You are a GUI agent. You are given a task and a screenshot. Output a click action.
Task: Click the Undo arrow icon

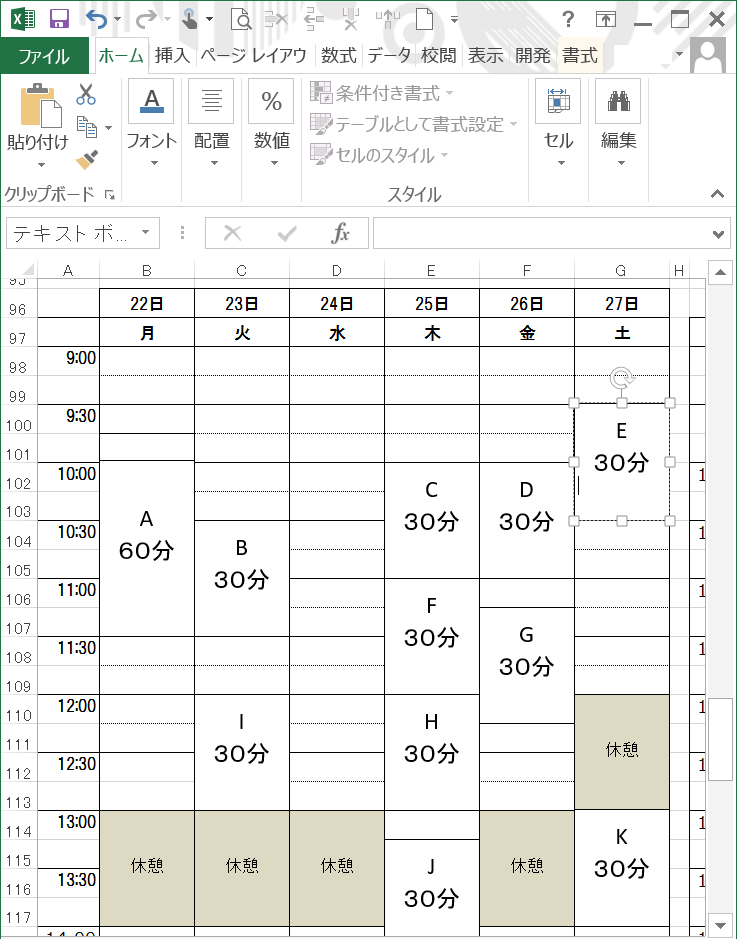point(96,18)
